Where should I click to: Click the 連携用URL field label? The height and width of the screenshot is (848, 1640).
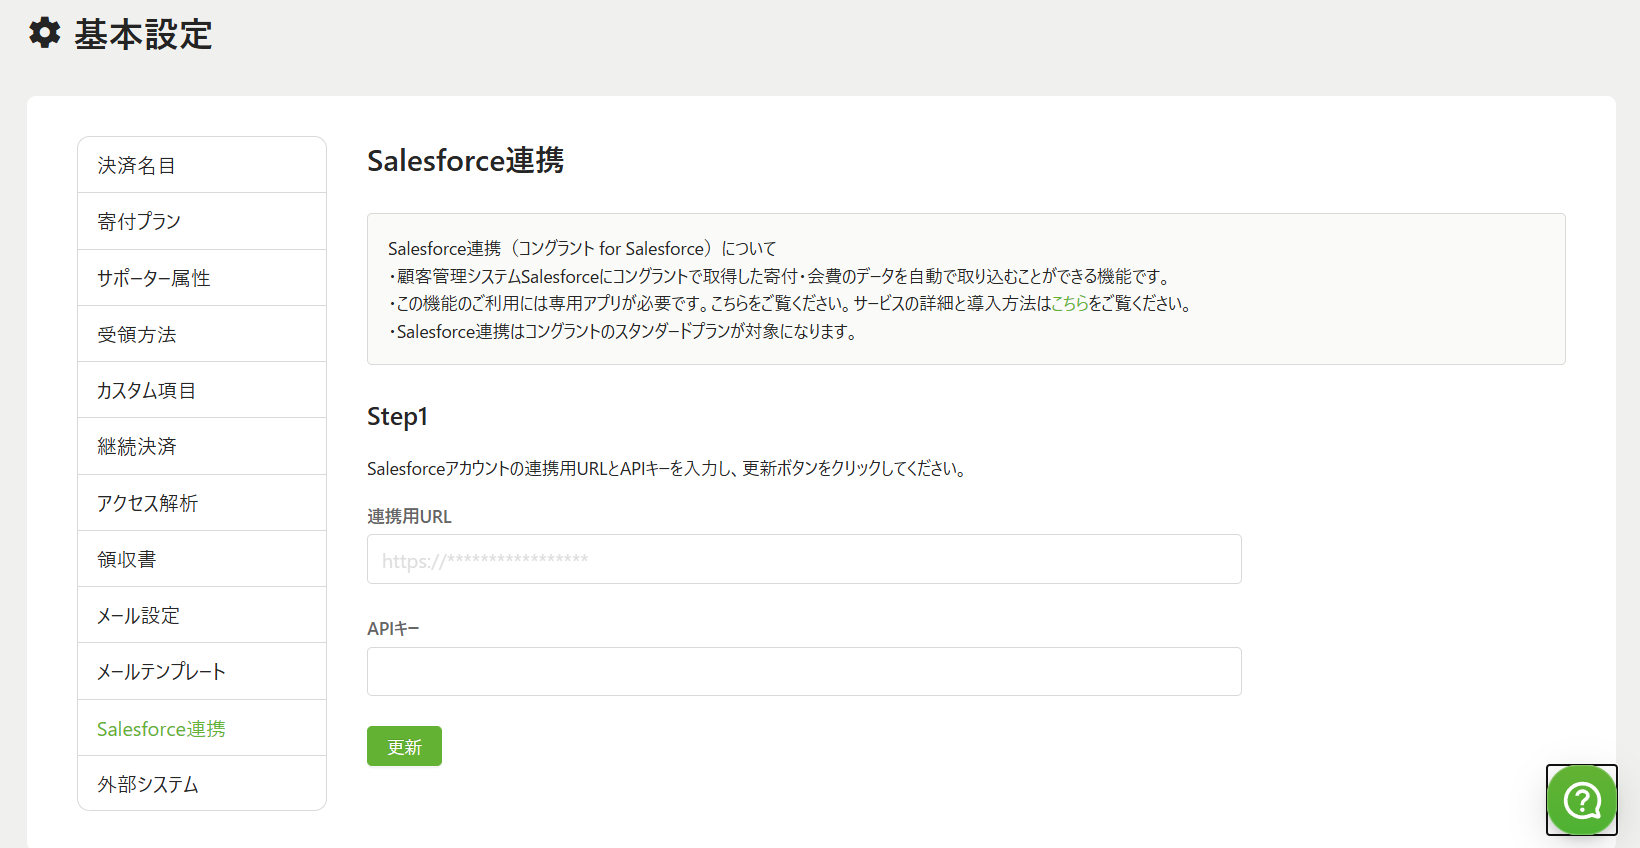point(409,516)
